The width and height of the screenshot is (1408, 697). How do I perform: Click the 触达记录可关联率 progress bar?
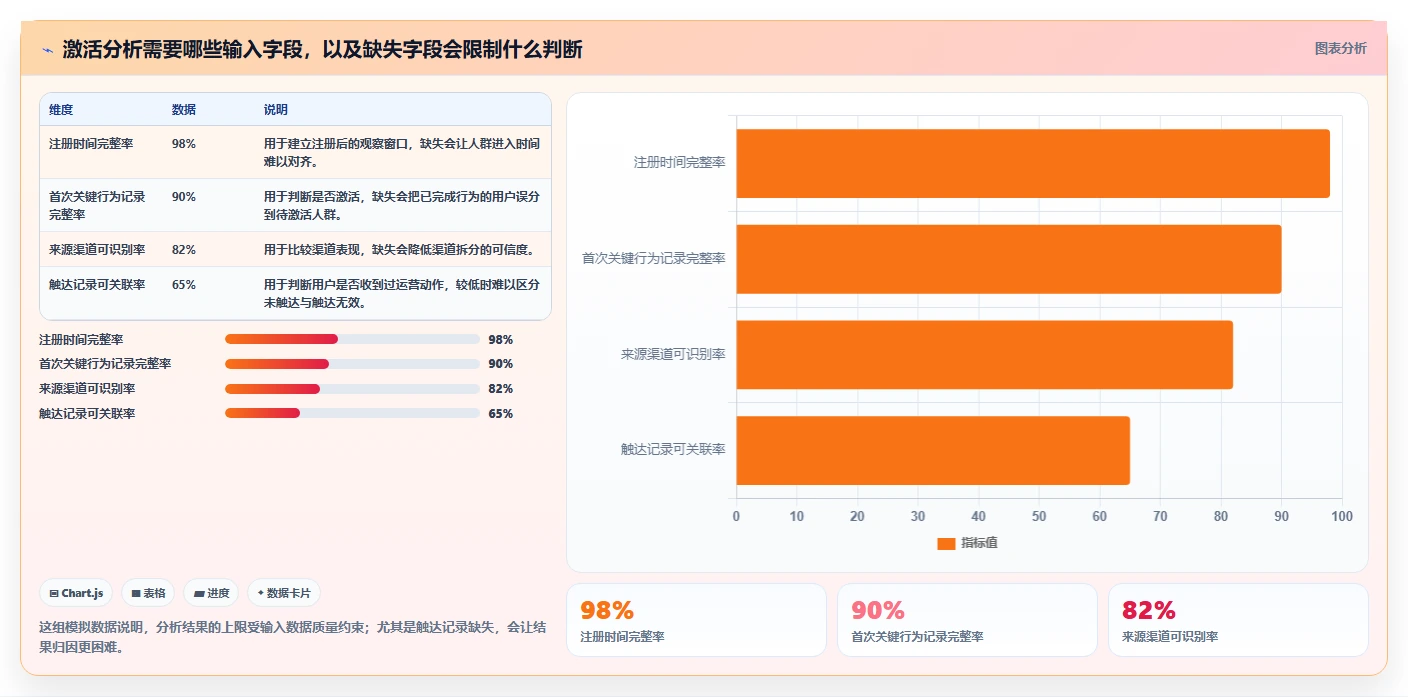(x=352, y=414)
